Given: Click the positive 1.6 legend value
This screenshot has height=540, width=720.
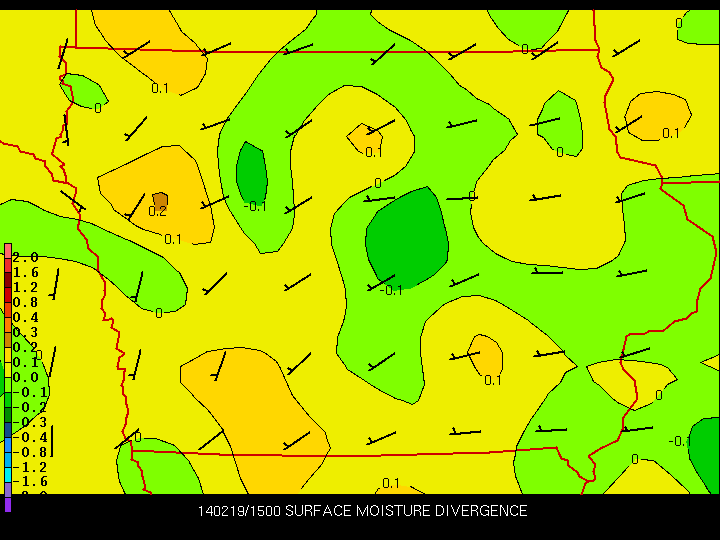Looking at the screenshot, I should 25,272.
